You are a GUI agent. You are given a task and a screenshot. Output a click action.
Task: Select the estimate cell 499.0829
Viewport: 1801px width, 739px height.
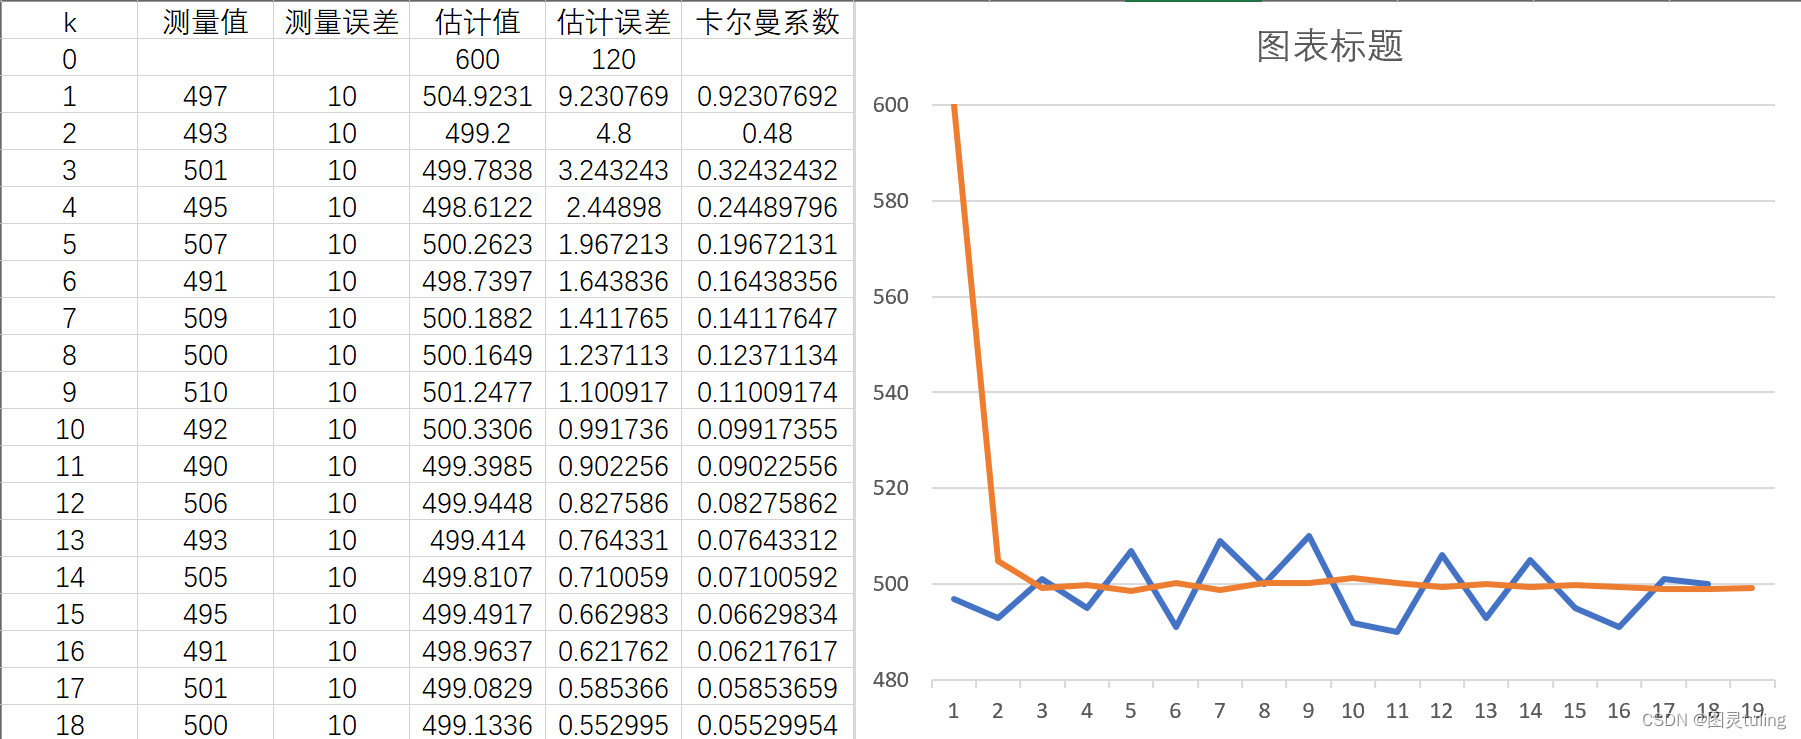tap(477, 688)
